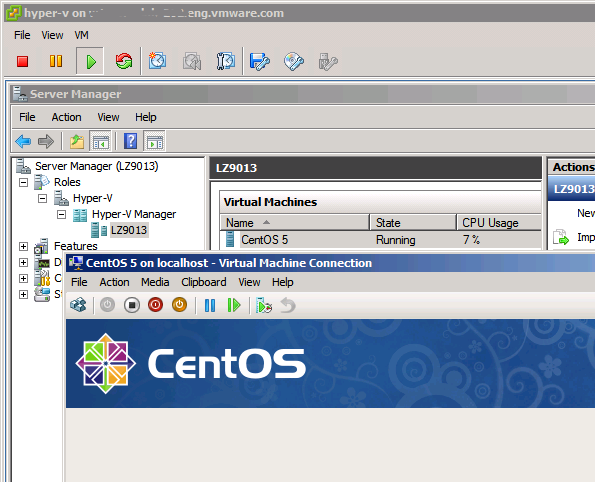Toggle the show/hide console tree icon
Image resolution: width=595 pixels, height=482 pixels.
[101, 142]
